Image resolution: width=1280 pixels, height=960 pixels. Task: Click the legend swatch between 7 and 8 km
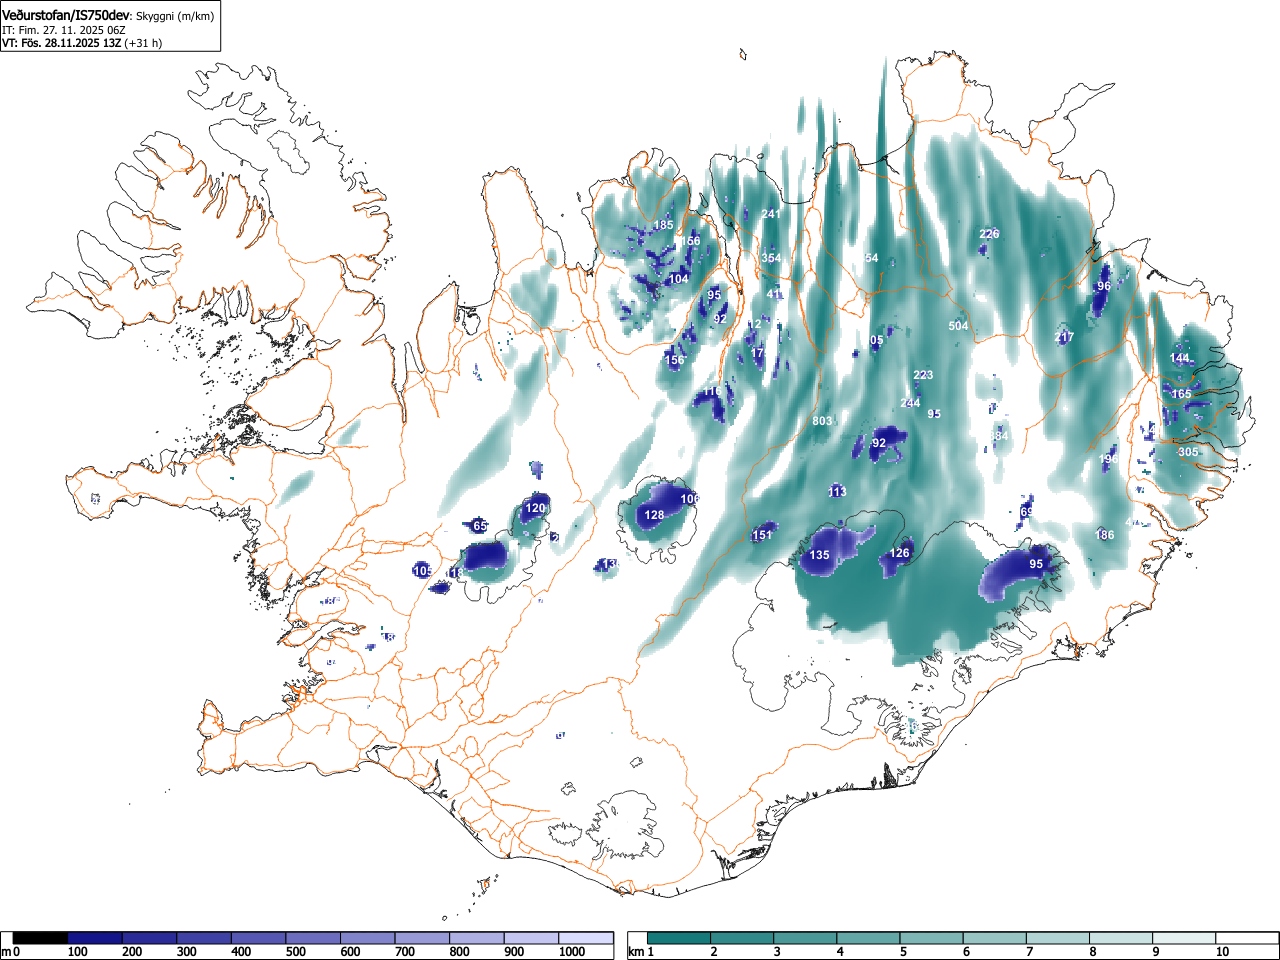point(1060,938)
